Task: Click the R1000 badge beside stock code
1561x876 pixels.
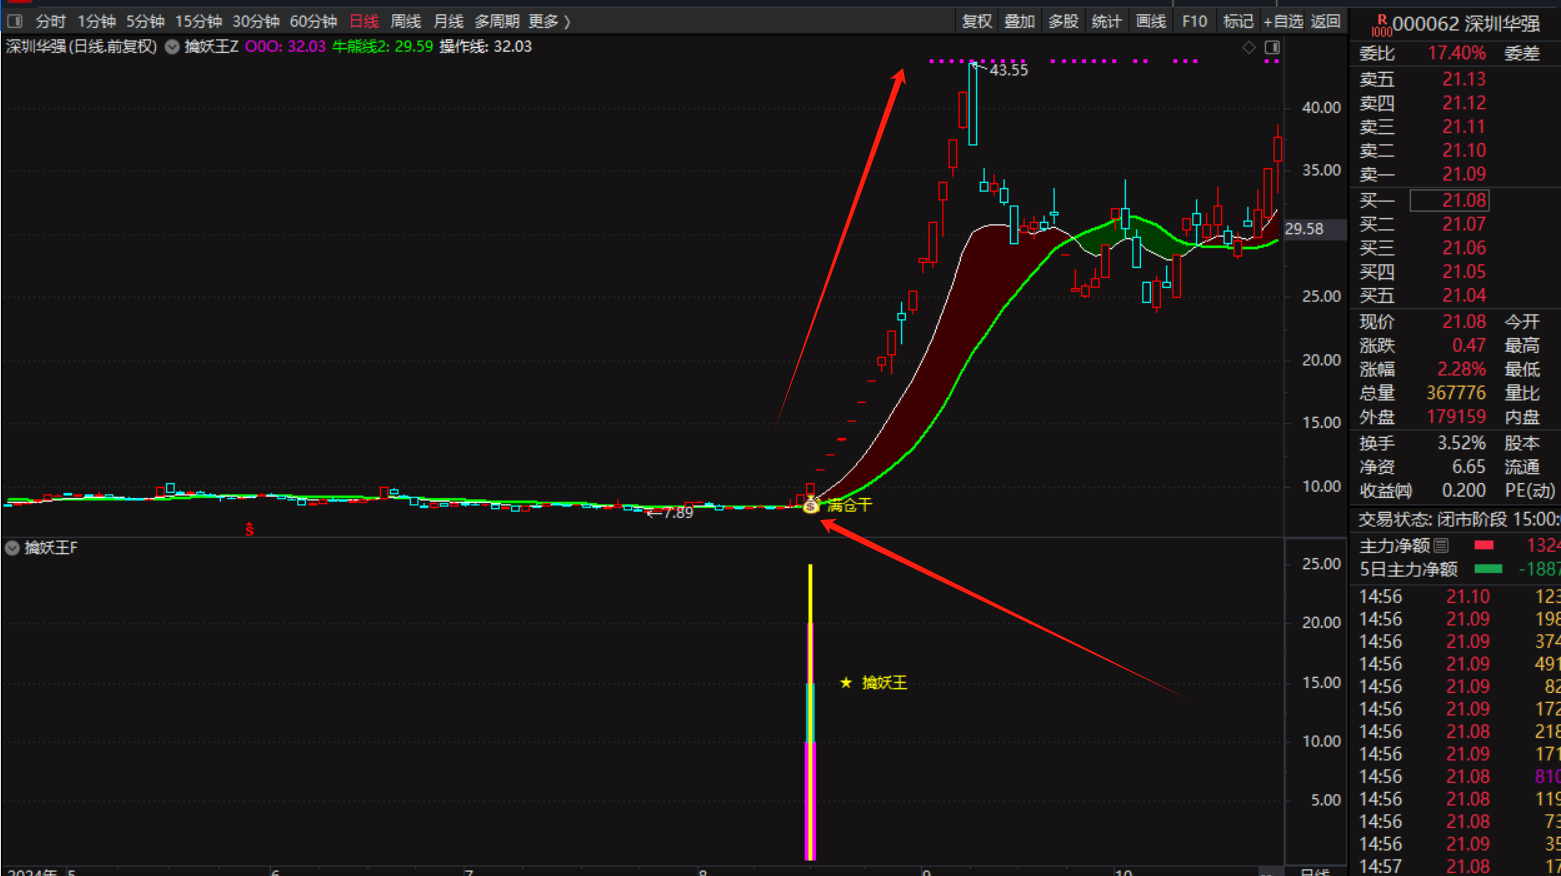Action: pyautogui.click(x=1381, y=25)
